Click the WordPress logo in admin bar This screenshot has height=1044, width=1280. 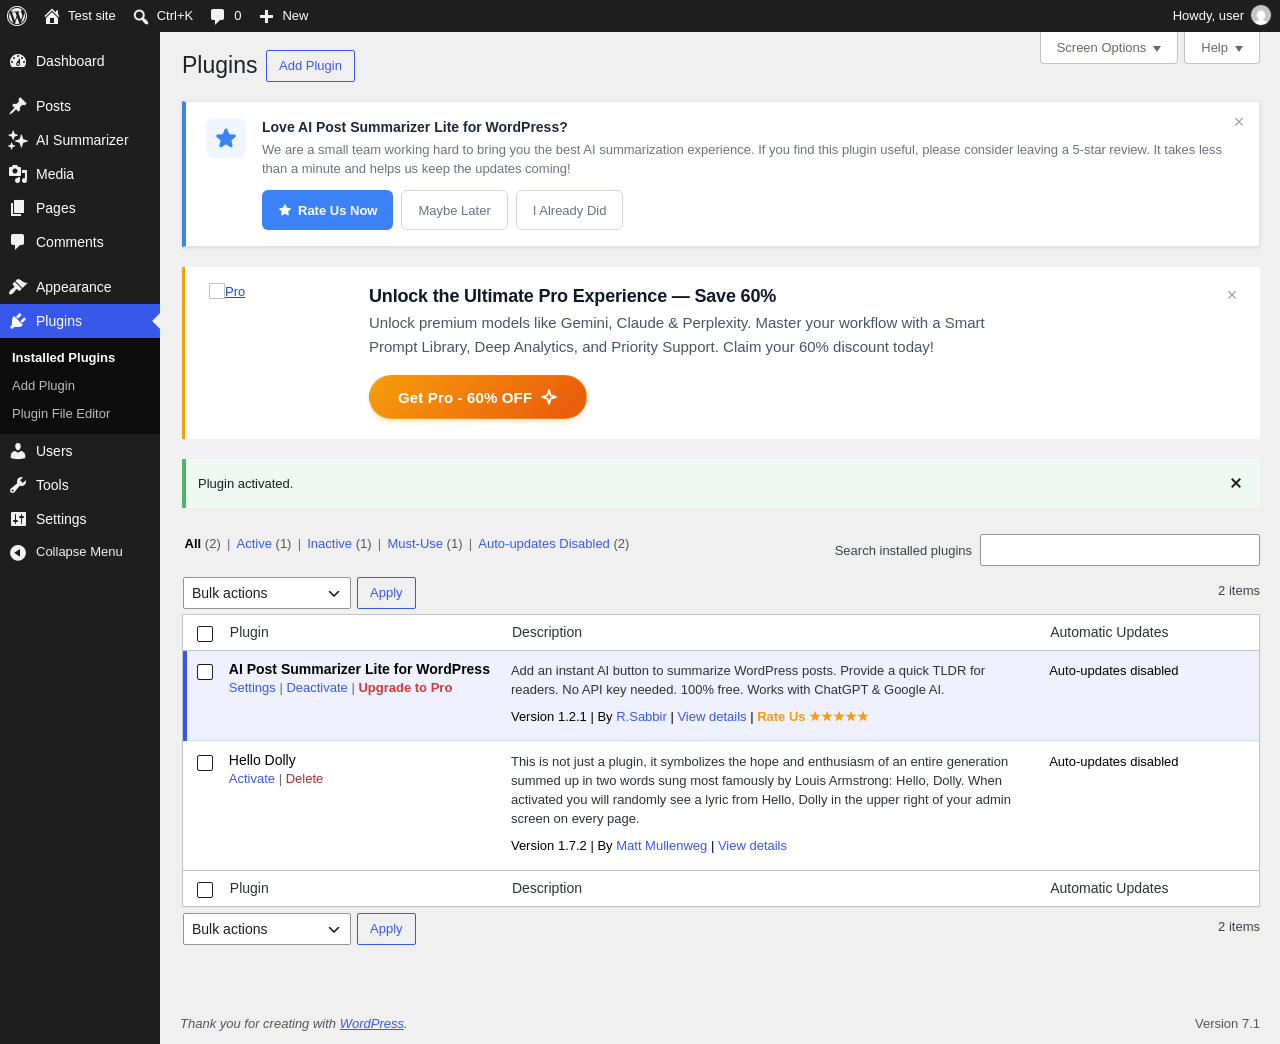(17, 16)
